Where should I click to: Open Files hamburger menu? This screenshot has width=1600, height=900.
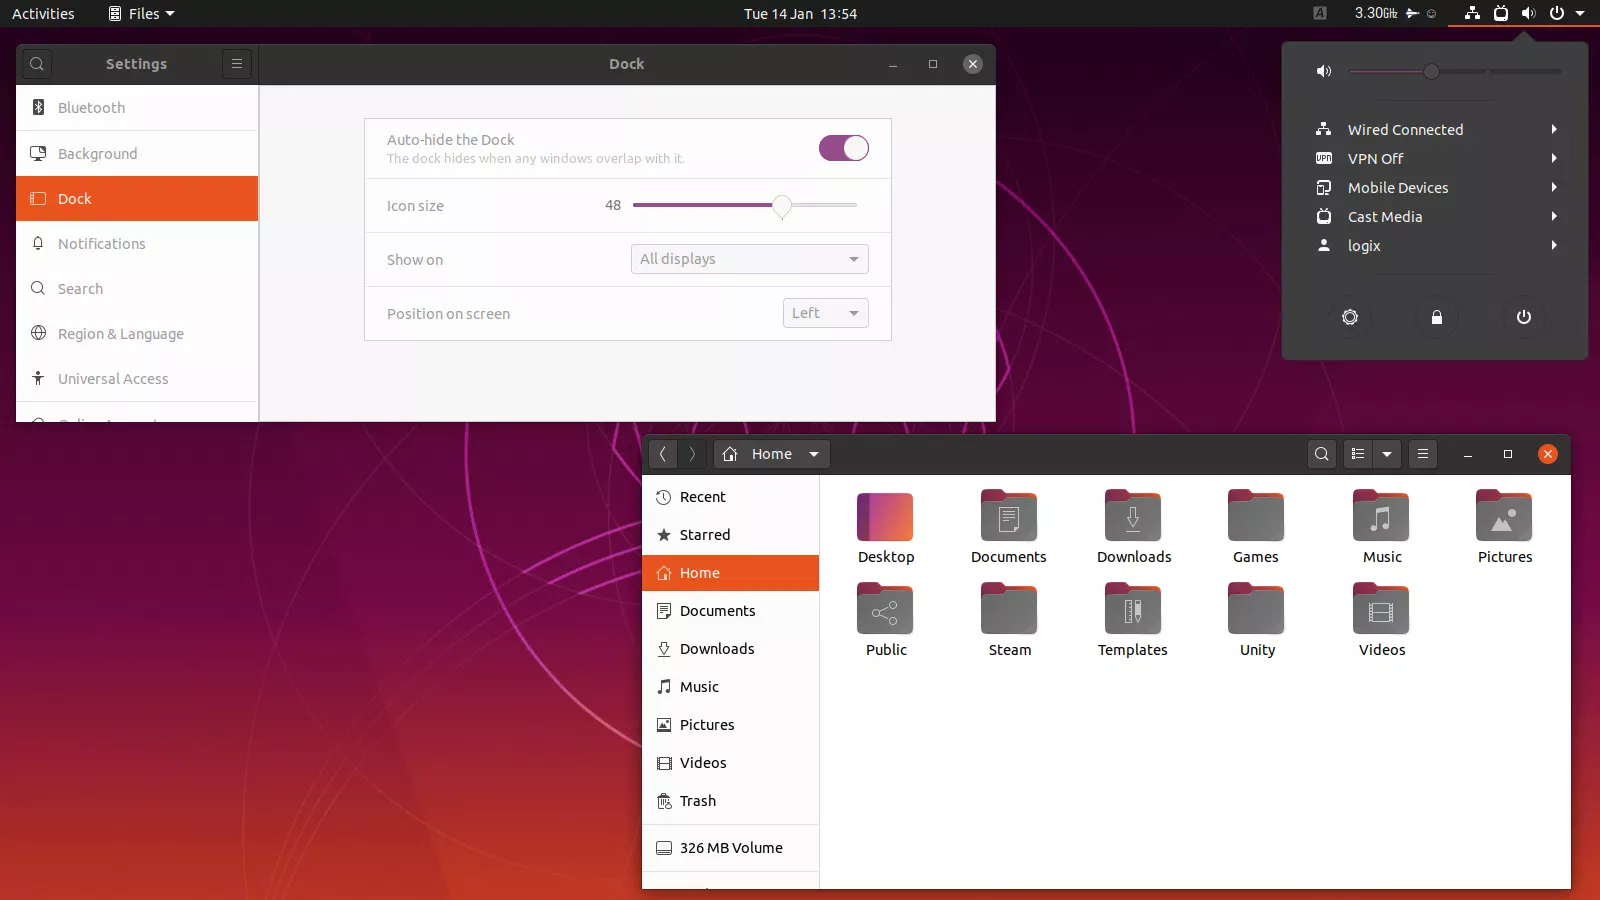click(1423, 454)
